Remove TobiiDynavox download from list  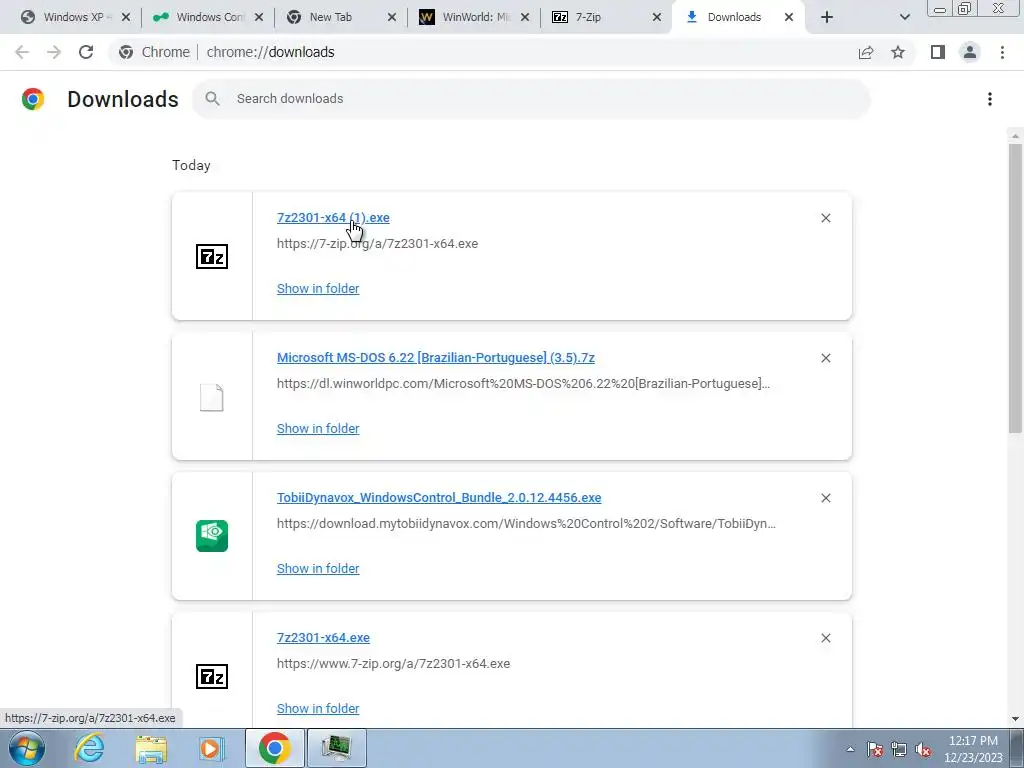pos(825,498)
